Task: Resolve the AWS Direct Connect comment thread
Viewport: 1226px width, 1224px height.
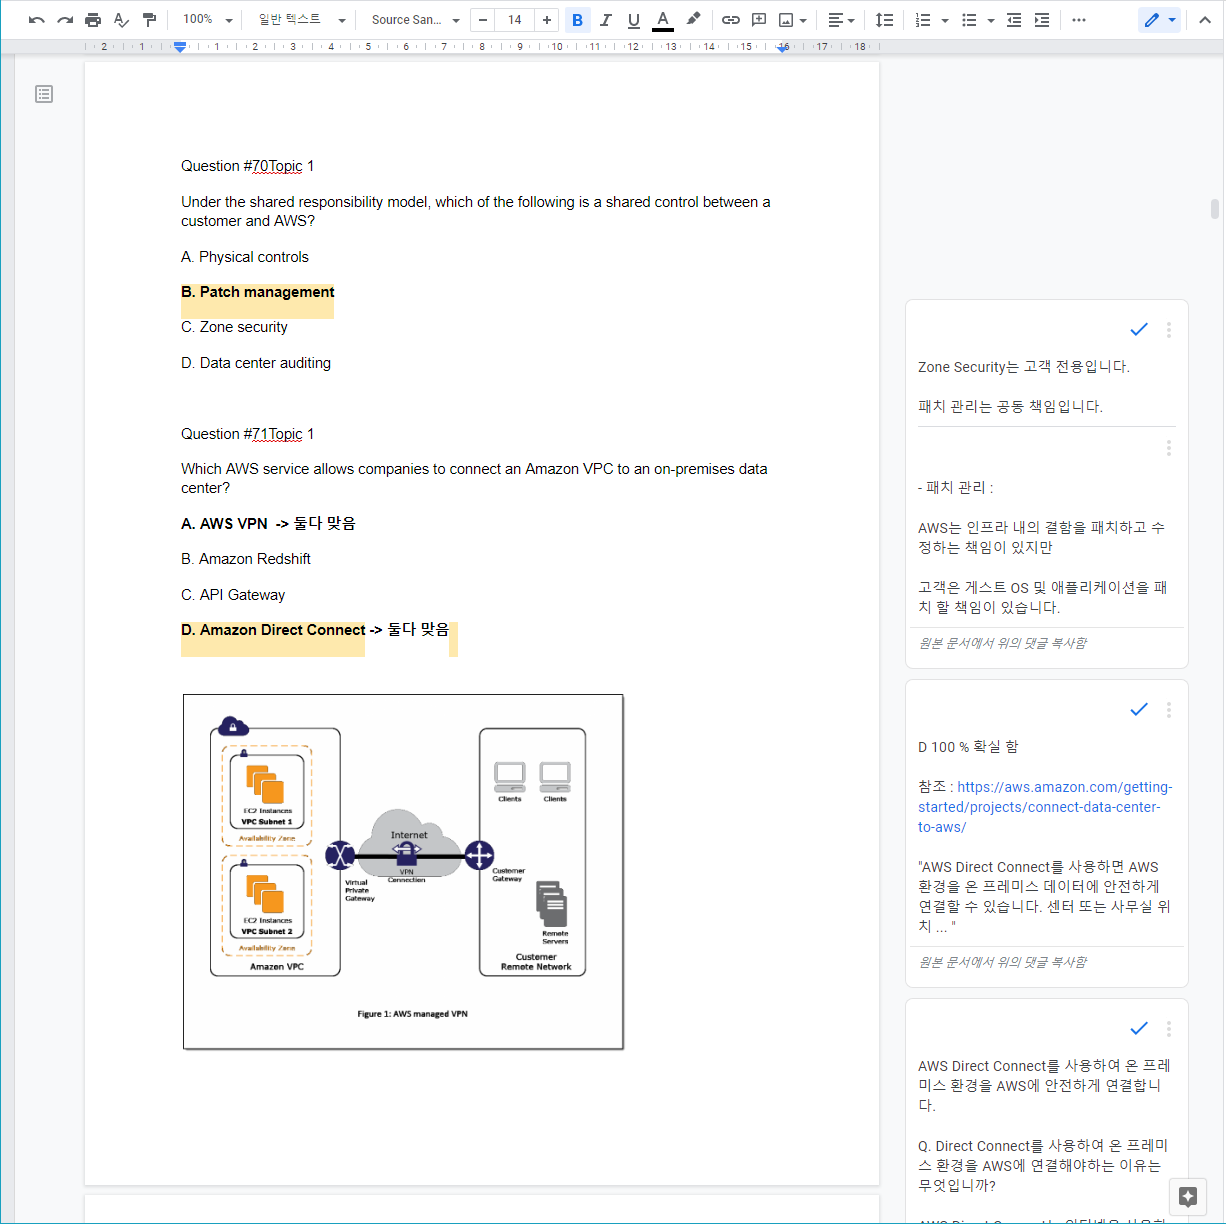Action: point(1139,1028)
